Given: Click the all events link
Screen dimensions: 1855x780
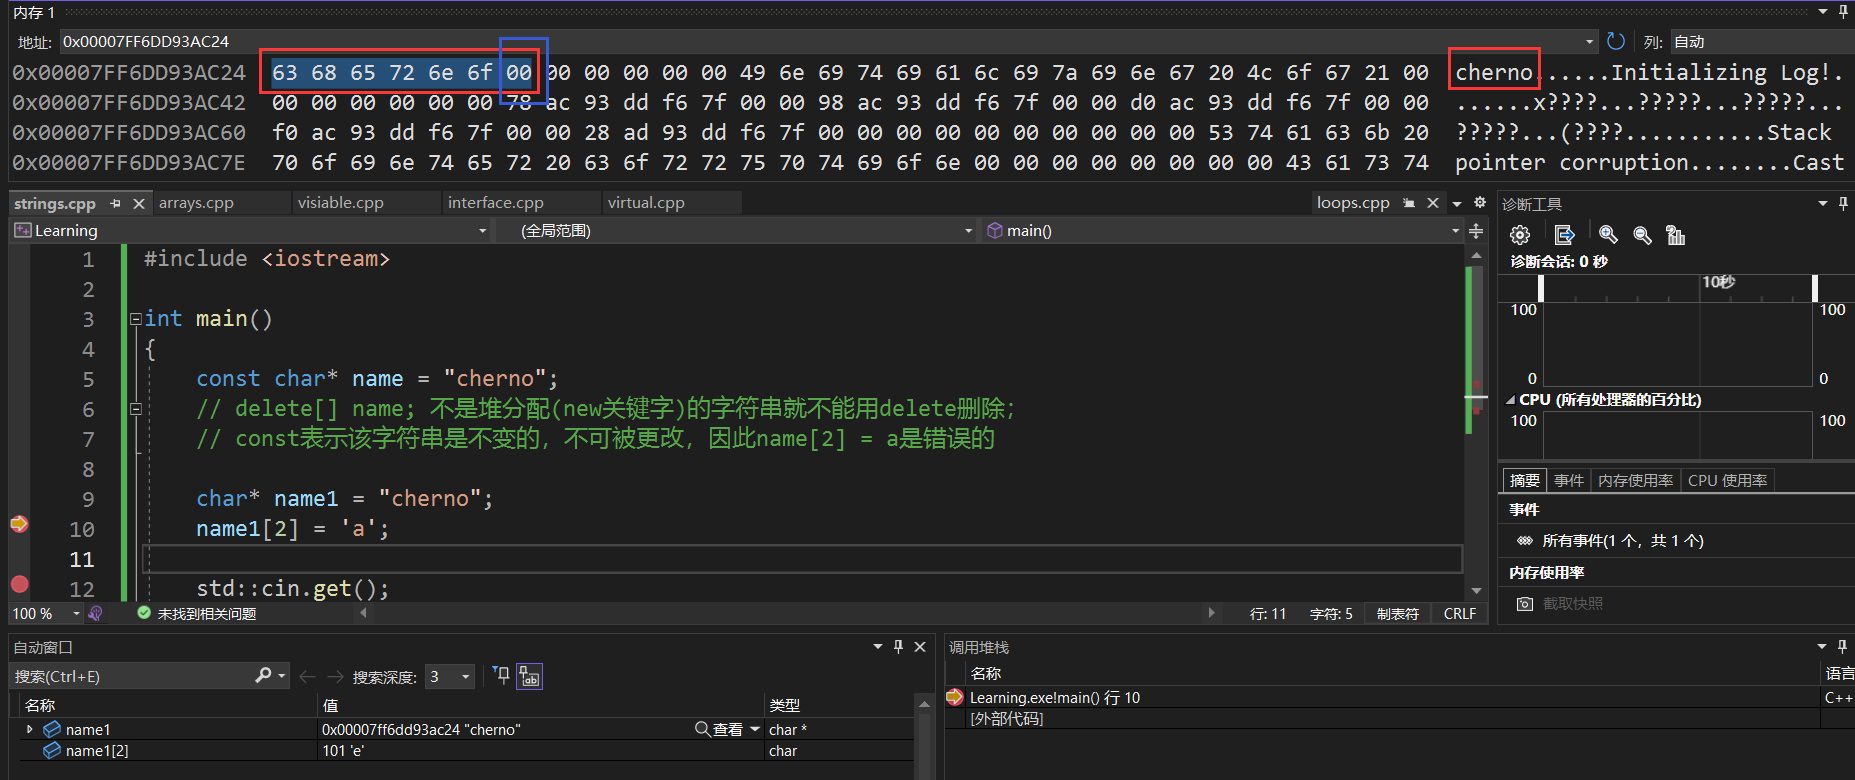Looking at the screenshot, I should [1622, 541].
